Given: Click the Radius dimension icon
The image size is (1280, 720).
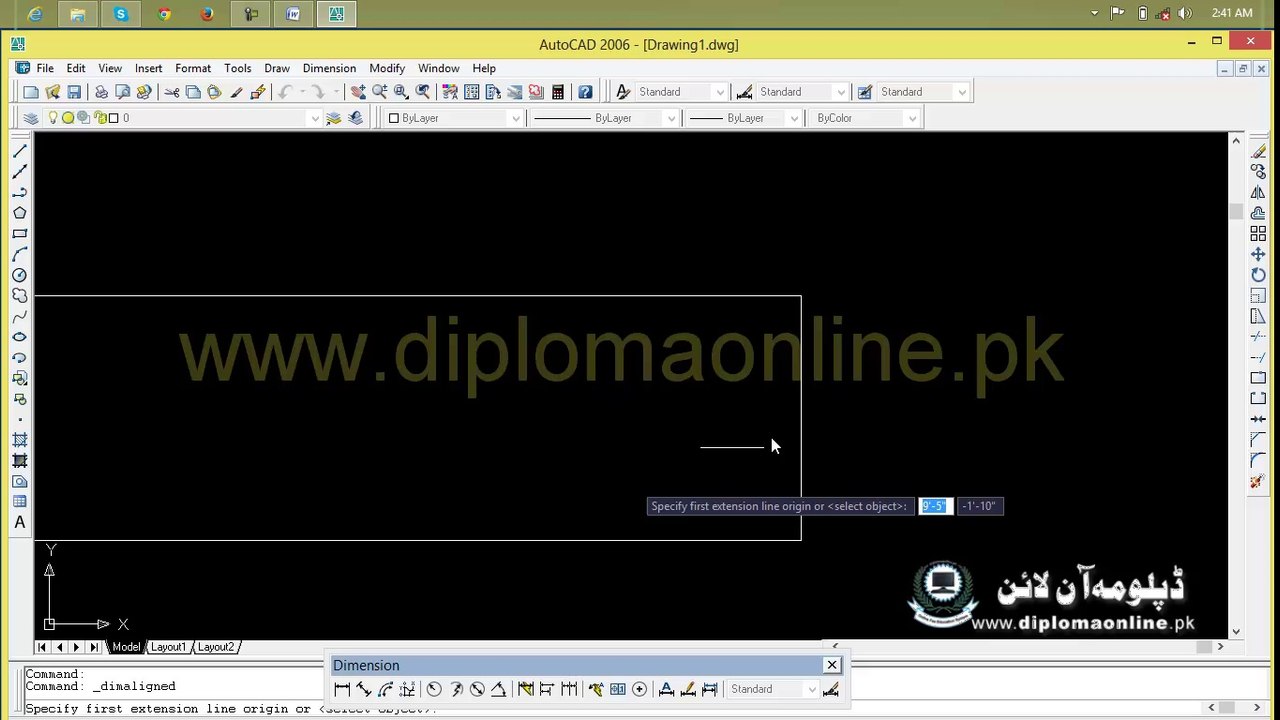Looking at the screenshot, I should pos(434,689).
